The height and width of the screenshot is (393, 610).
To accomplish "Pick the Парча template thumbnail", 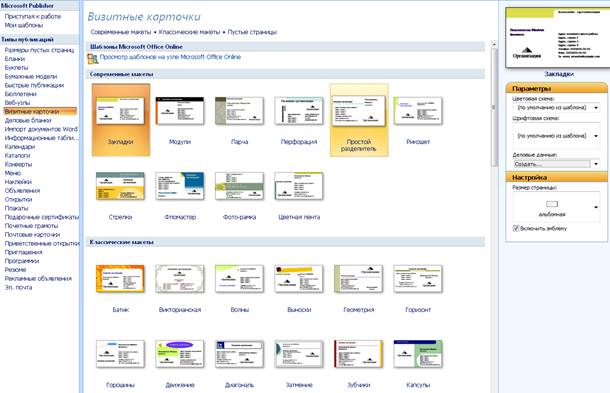I will [239, 111].
